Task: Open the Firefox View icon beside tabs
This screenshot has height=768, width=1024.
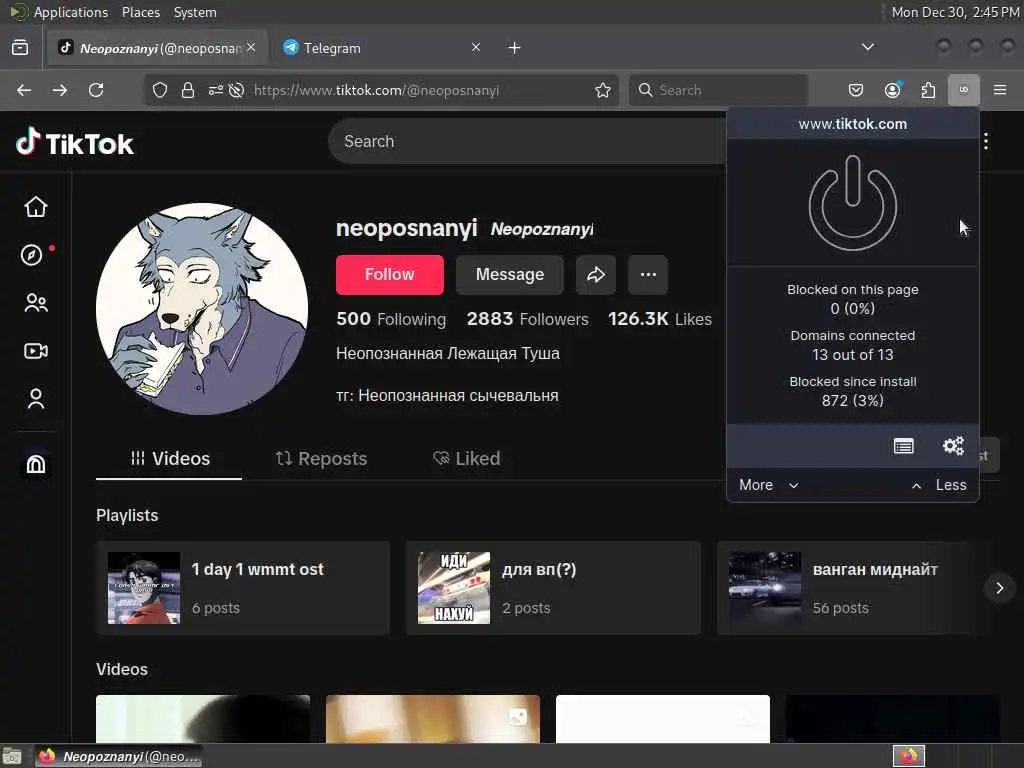Action: point(20,47)
